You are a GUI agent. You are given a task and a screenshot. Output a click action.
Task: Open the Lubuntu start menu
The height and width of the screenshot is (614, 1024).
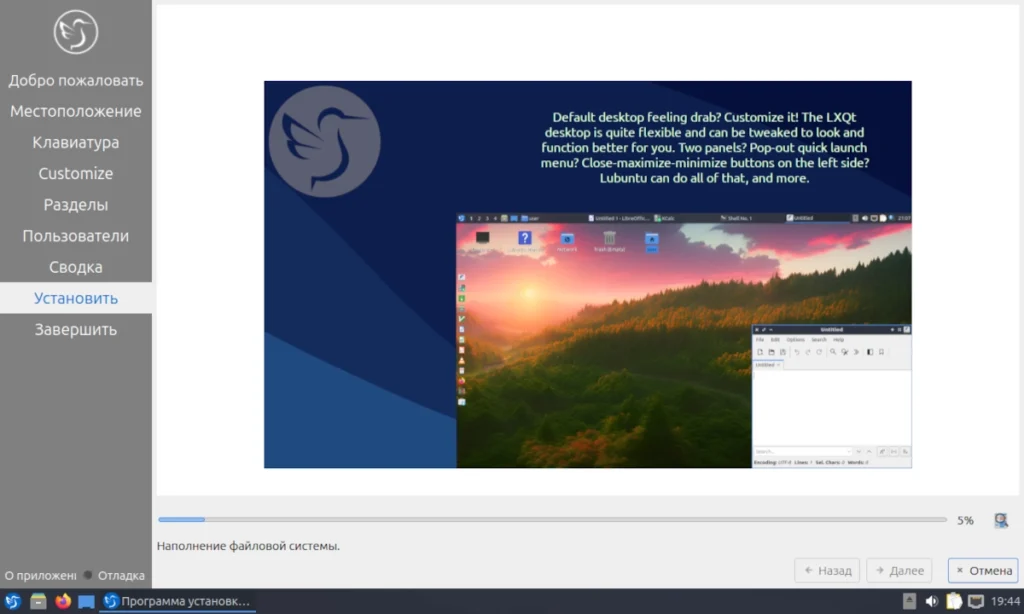13,601
